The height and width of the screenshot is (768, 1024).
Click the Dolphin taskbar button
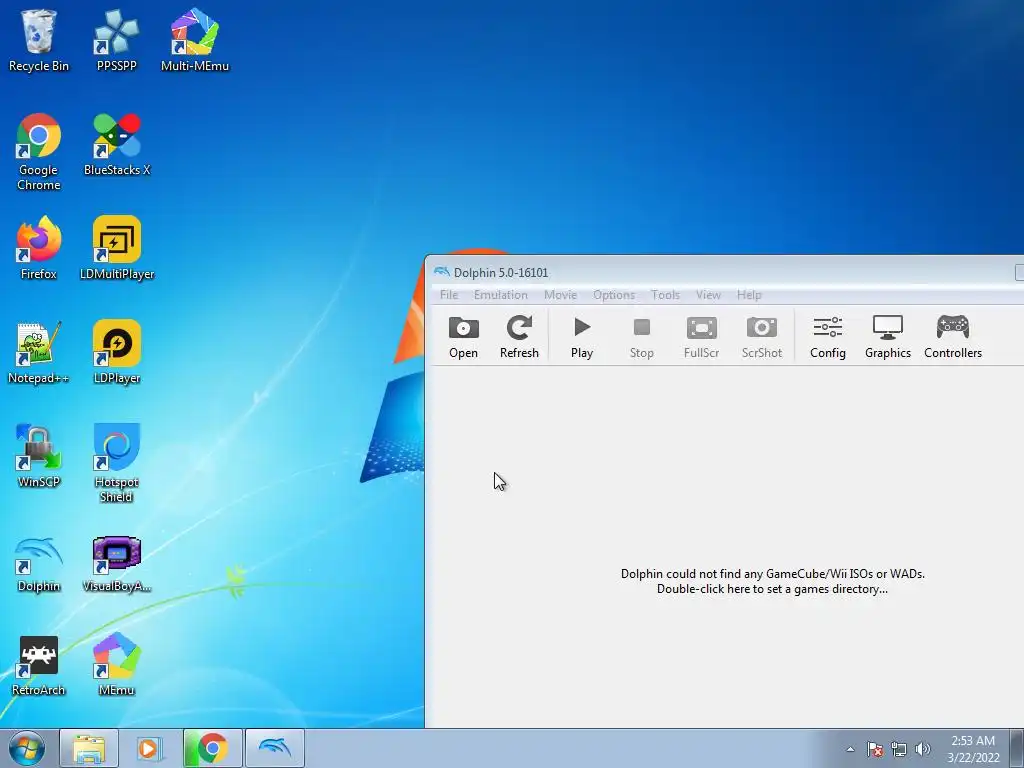tap(275, 748)
